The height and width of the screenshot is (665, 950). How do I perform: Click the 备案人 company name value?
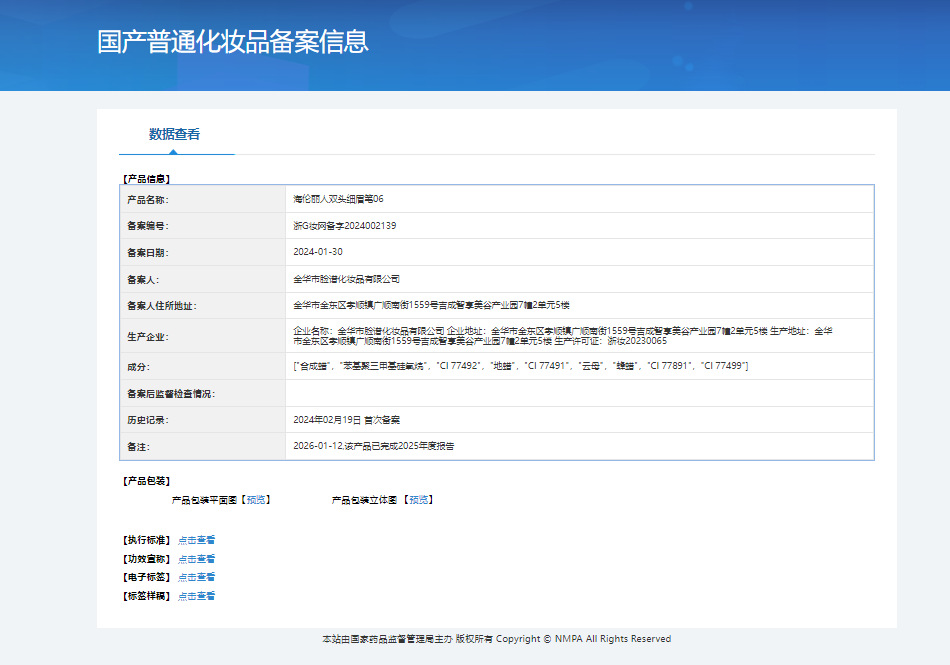[347, 279]
